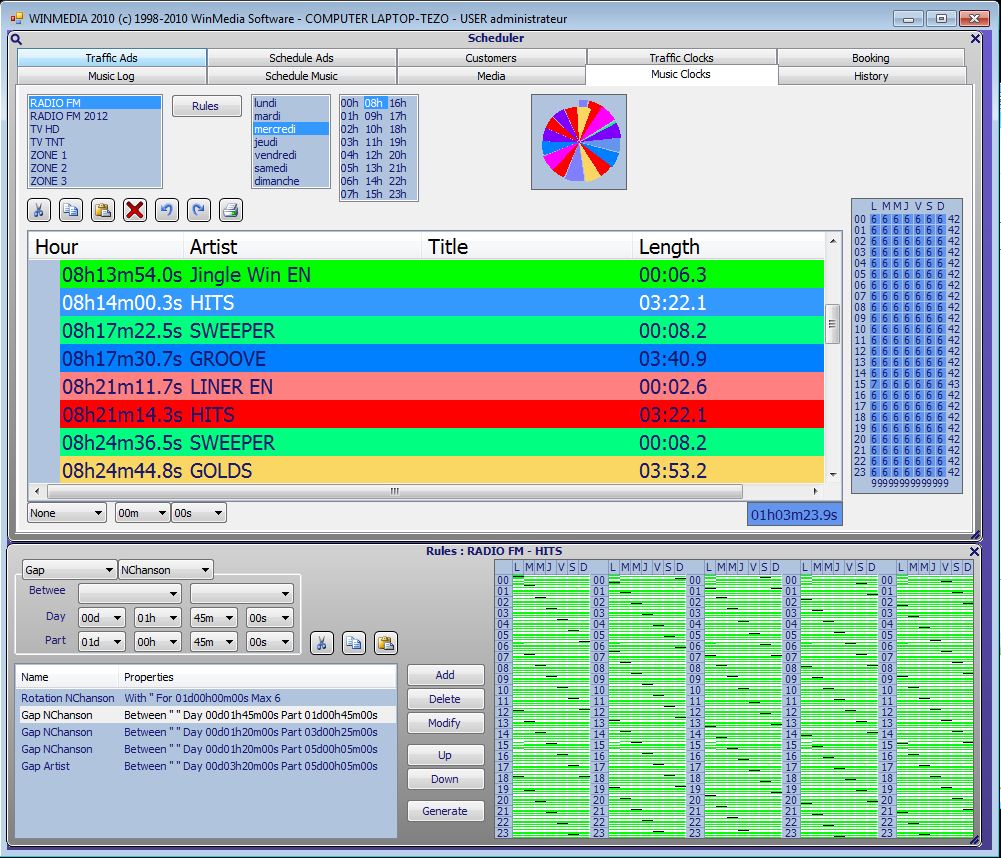Viewport: 1001px width, 858px height.
Task: Delete the selected item with the red X icon
Action: (134, 210)
